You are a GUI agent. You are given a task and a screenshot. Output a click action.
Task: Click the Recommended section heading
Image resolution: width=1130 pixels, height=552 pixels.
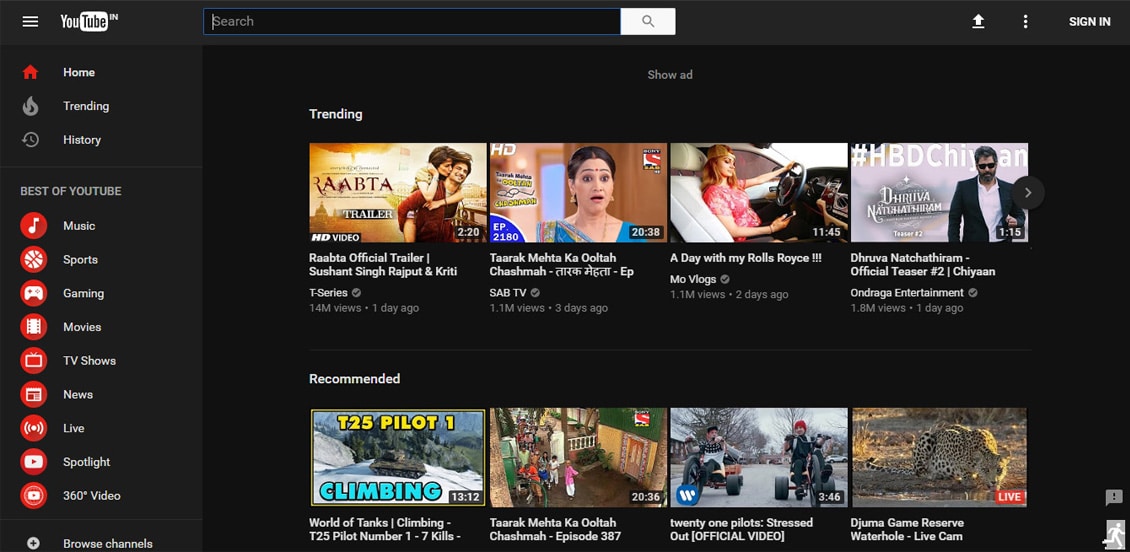(355, 379)
